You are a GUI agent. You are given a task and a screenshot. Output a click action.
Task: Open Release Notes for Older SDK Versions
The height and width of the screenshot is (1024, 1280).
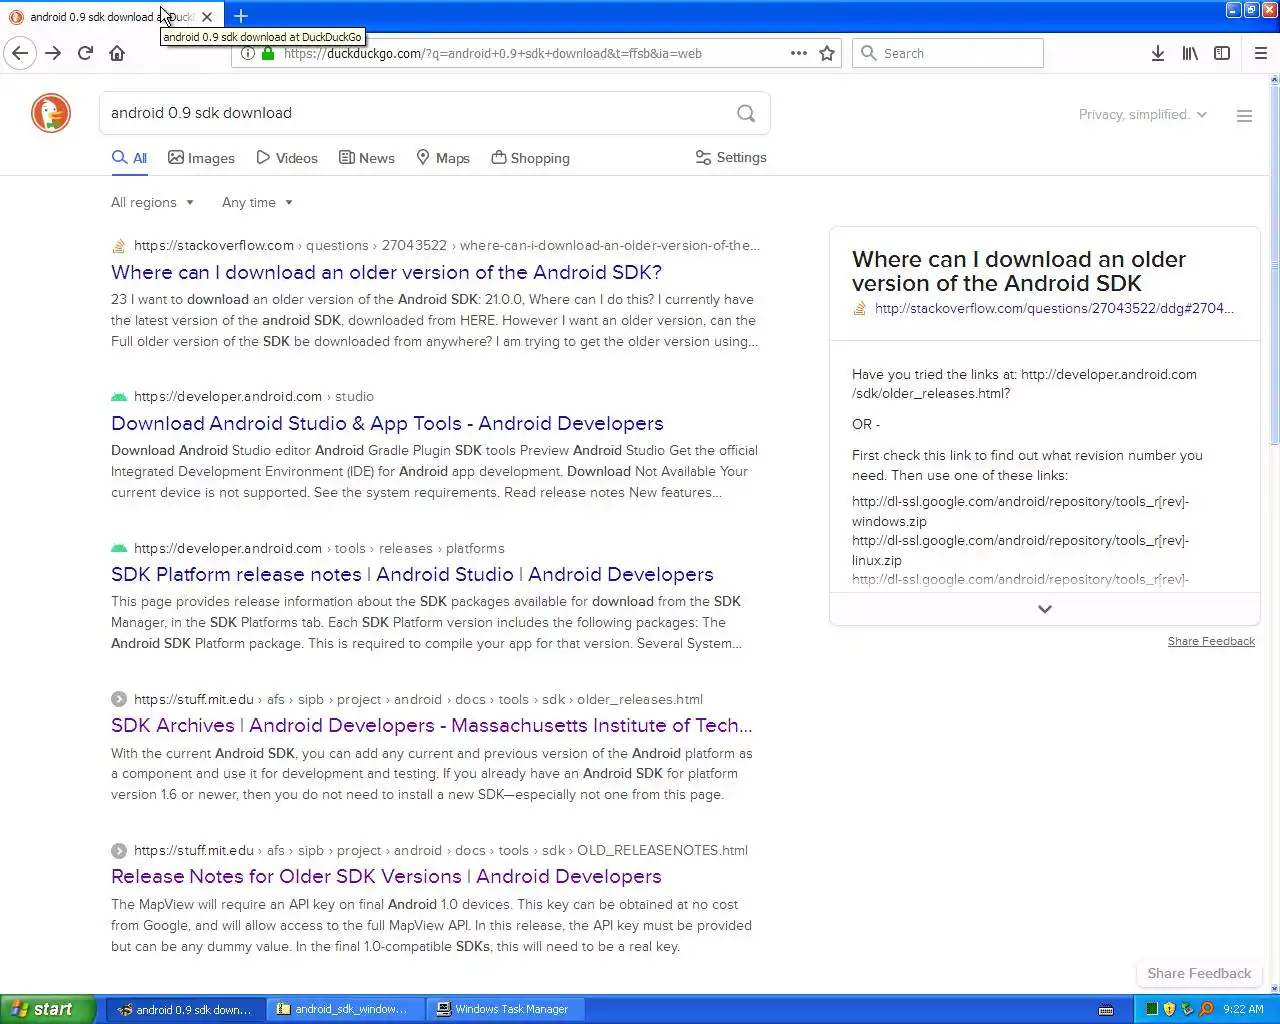(386, 876)
